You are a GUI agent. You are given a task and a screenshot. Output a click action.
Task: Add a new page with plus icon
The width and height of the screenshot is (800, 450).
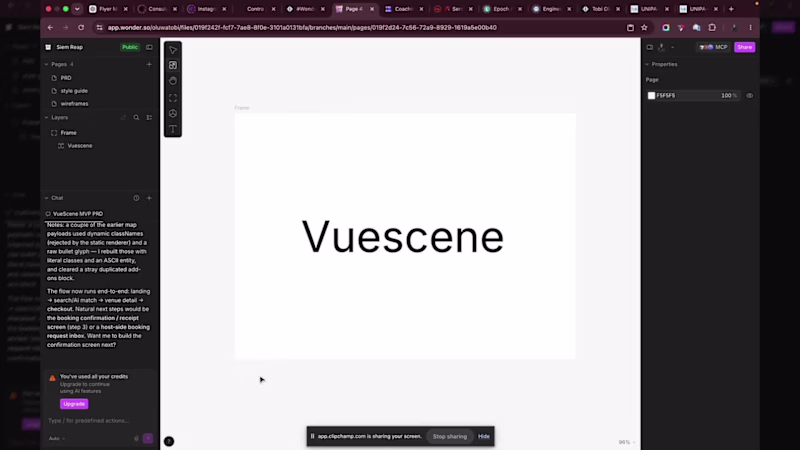click(x=149, y=64)
